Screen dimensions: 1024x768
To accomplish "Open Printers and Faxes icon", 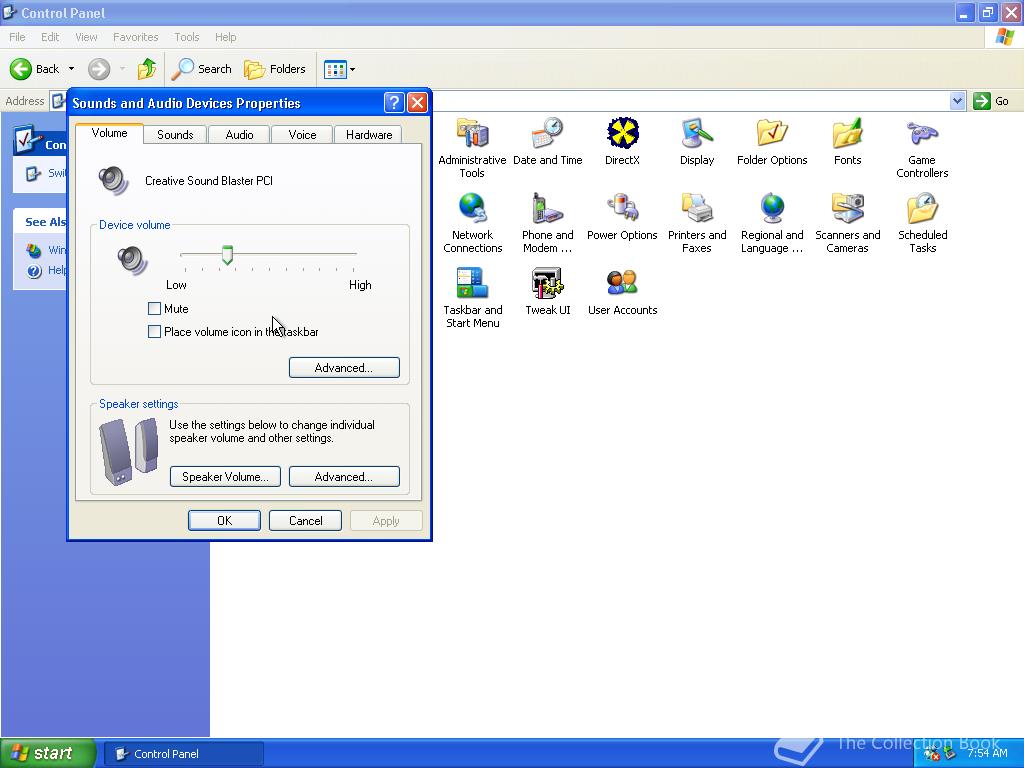I will coord(697,223).
